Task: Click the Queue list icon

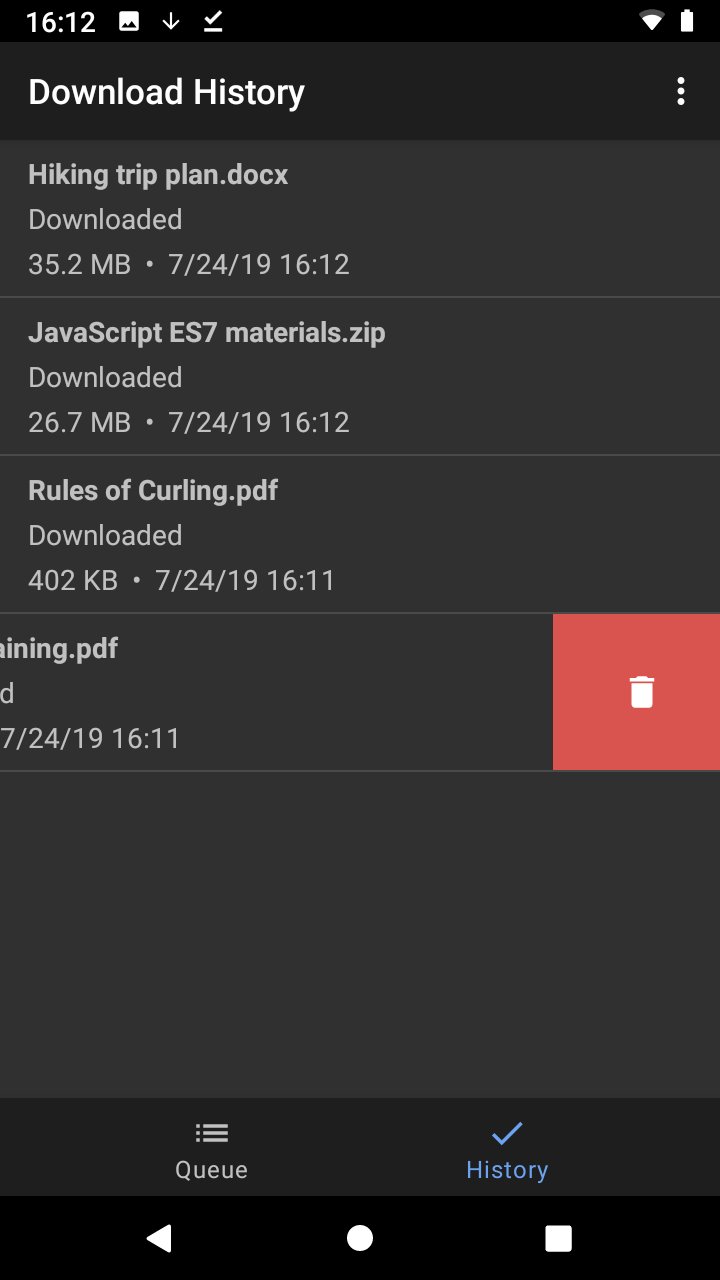Action: [x=211, y=1133]
